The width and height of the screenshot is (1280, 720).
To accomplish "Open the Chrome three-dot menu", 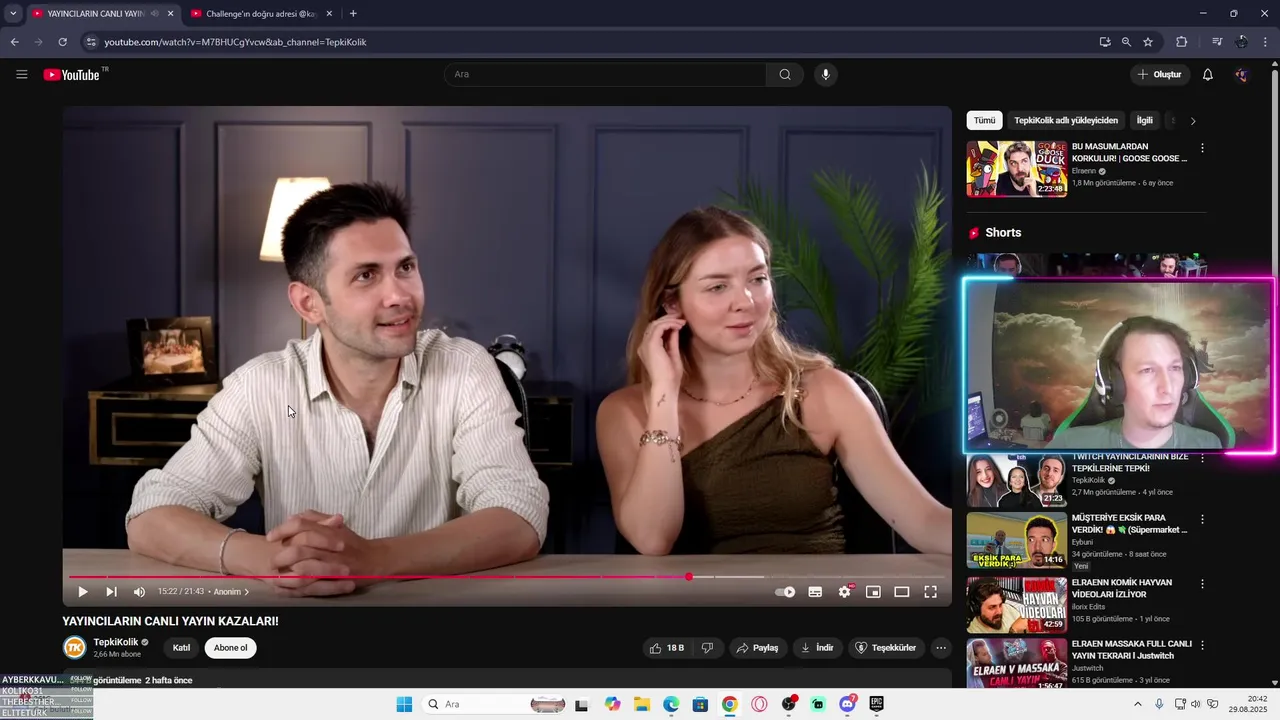I will click(1266, 42).
